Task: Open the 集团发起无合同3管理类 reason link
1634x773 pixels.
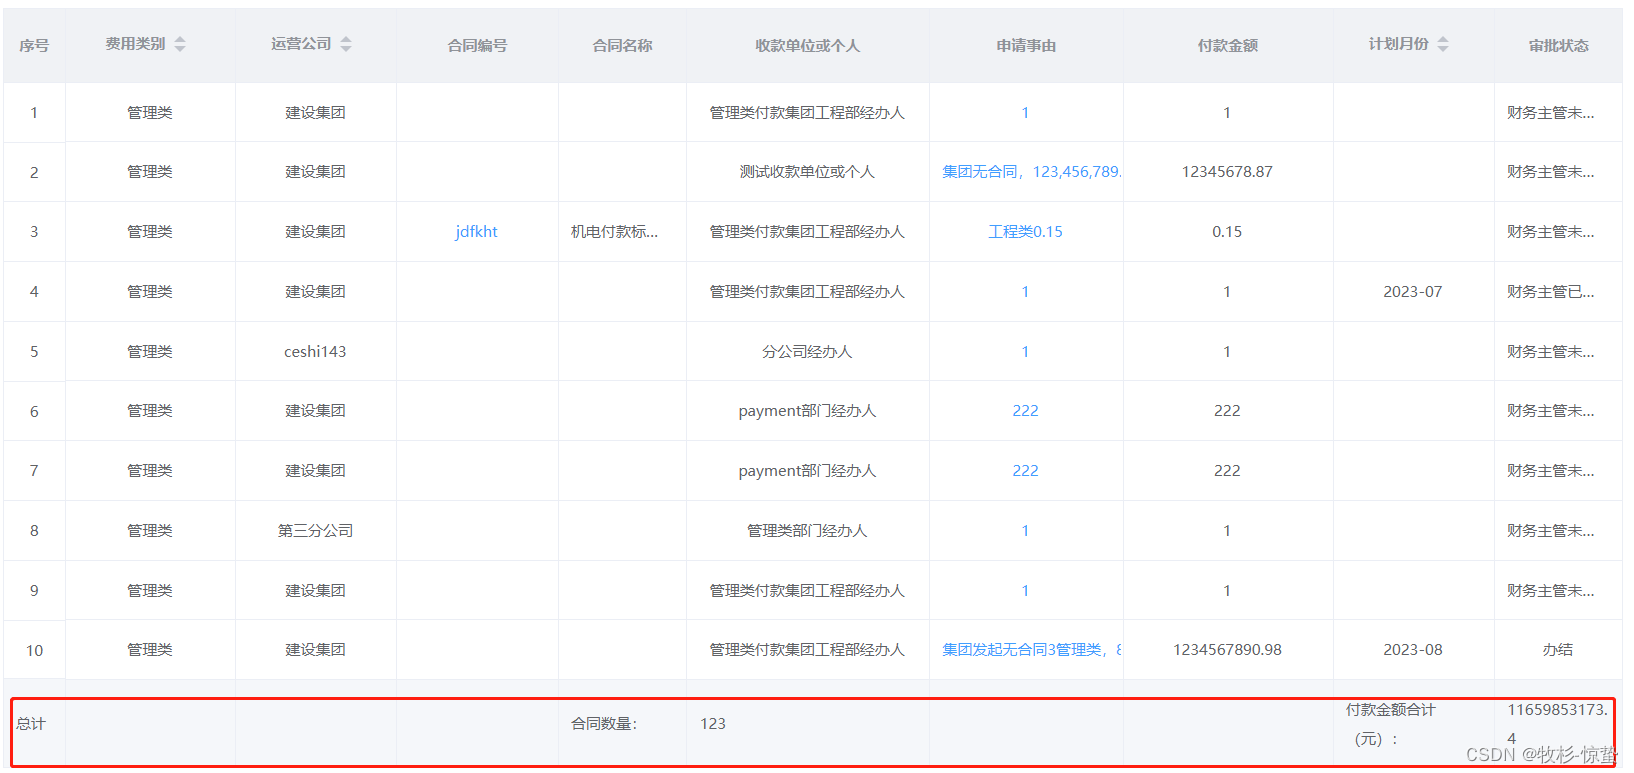Action: pyautogui.click(x=1032, y=650)
